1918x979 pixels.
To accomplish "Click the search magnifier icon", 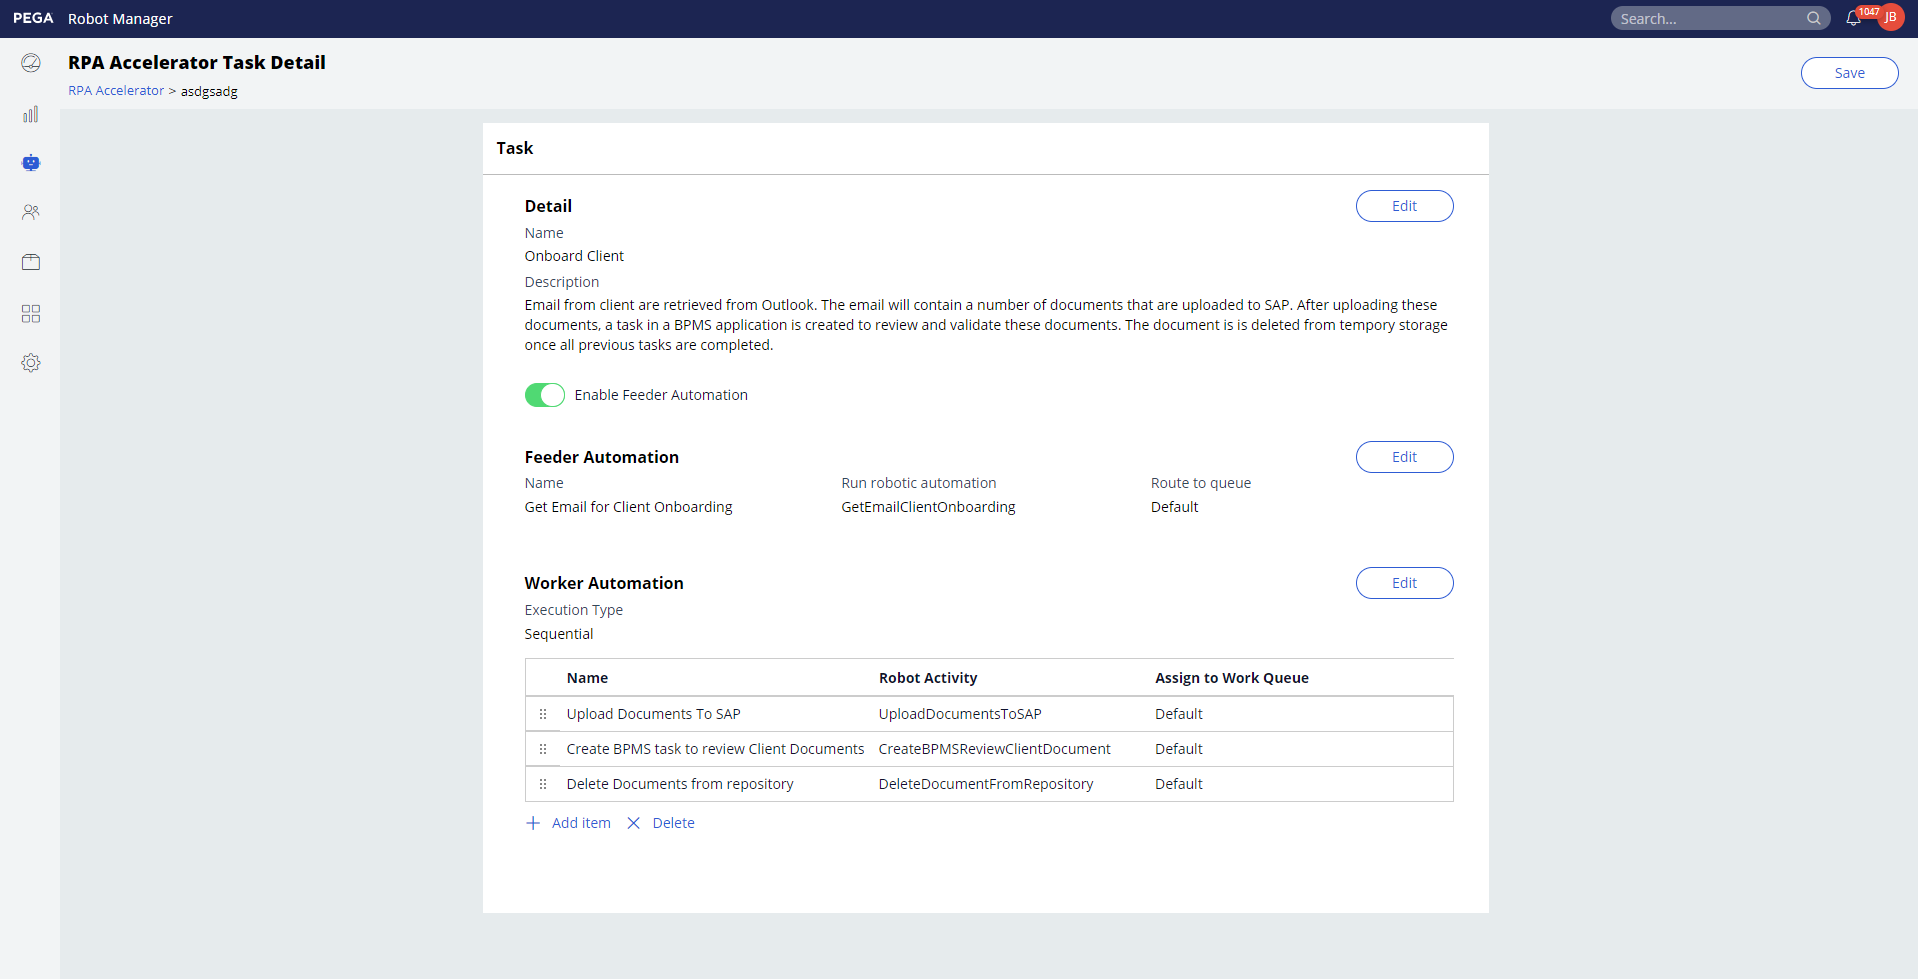I will click(1813, 18).
